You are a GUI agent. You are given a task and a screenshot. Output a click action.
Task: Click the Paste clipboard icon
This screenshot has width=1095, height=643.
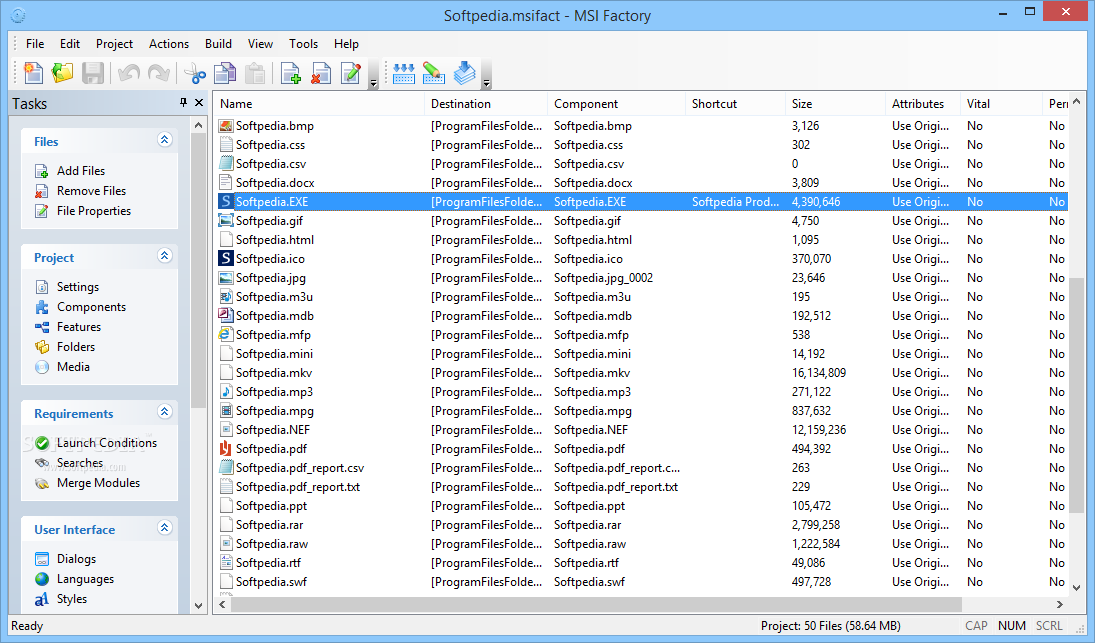point(256,73)
